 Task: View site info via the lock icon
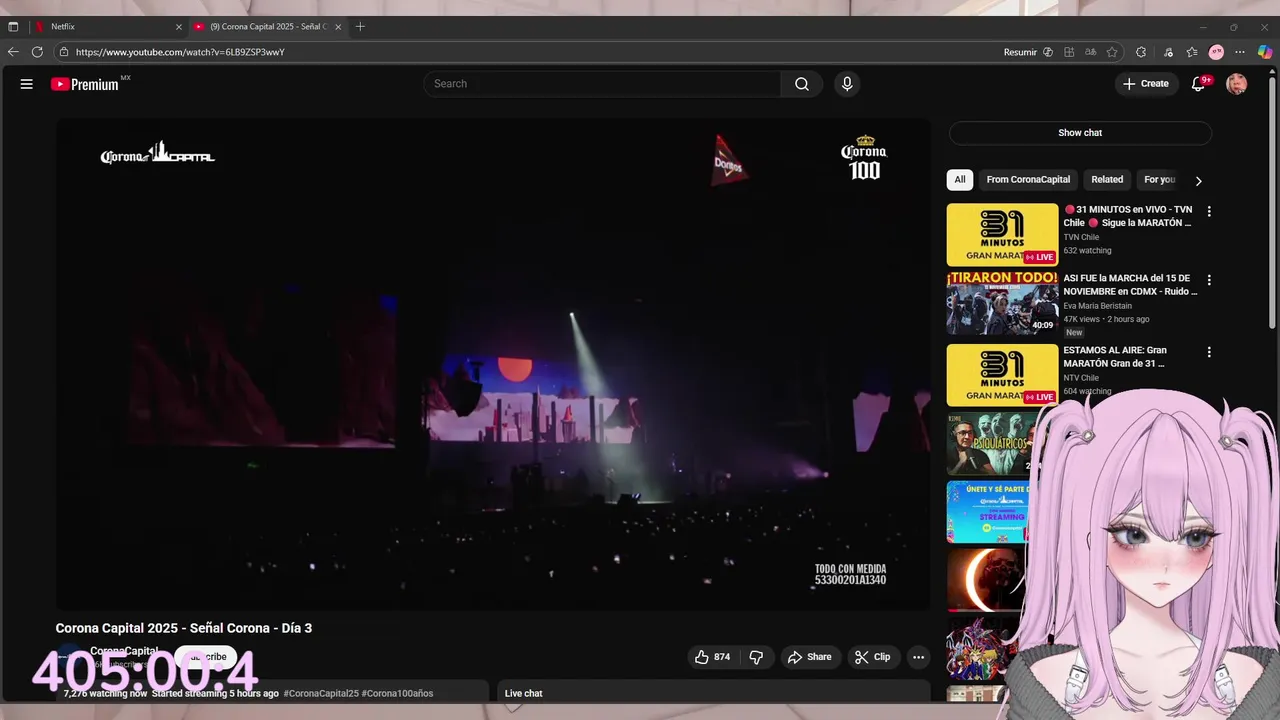(64, 52)
